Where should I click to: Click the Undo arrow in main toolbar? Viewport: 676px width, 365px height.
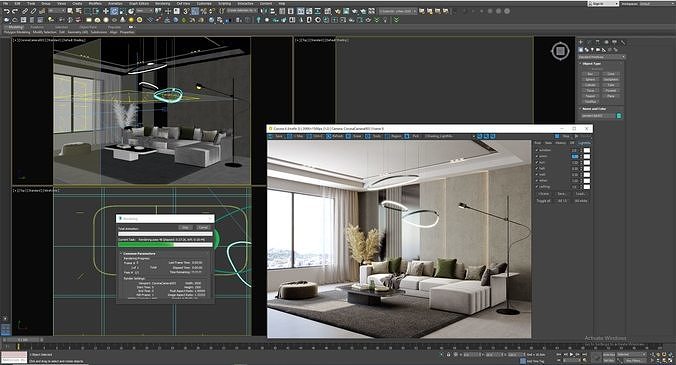[x=6, y=11]
